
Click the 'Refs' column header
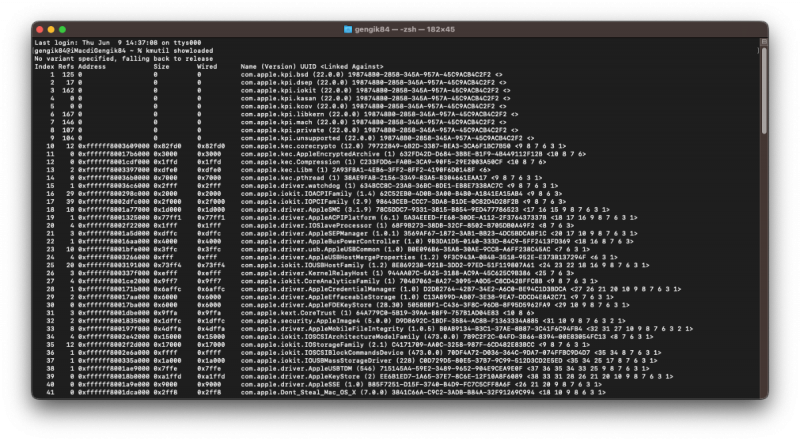tap(66, 67)
